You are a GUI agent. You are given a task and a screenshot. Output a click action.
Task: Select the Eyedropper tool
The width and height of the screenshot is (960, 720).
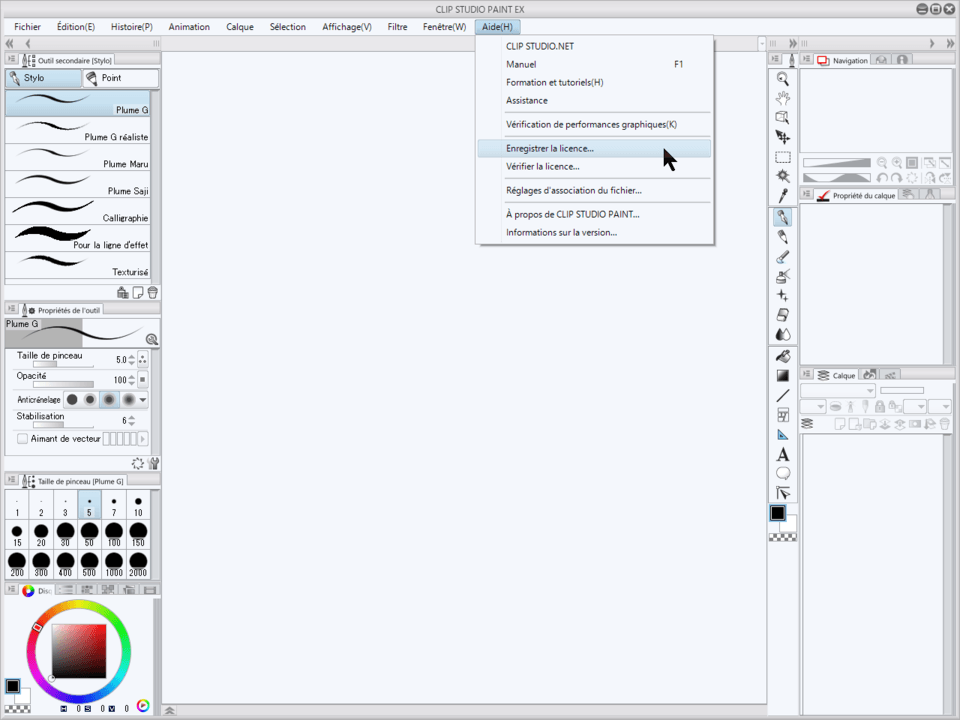click(x=782, y=196)
